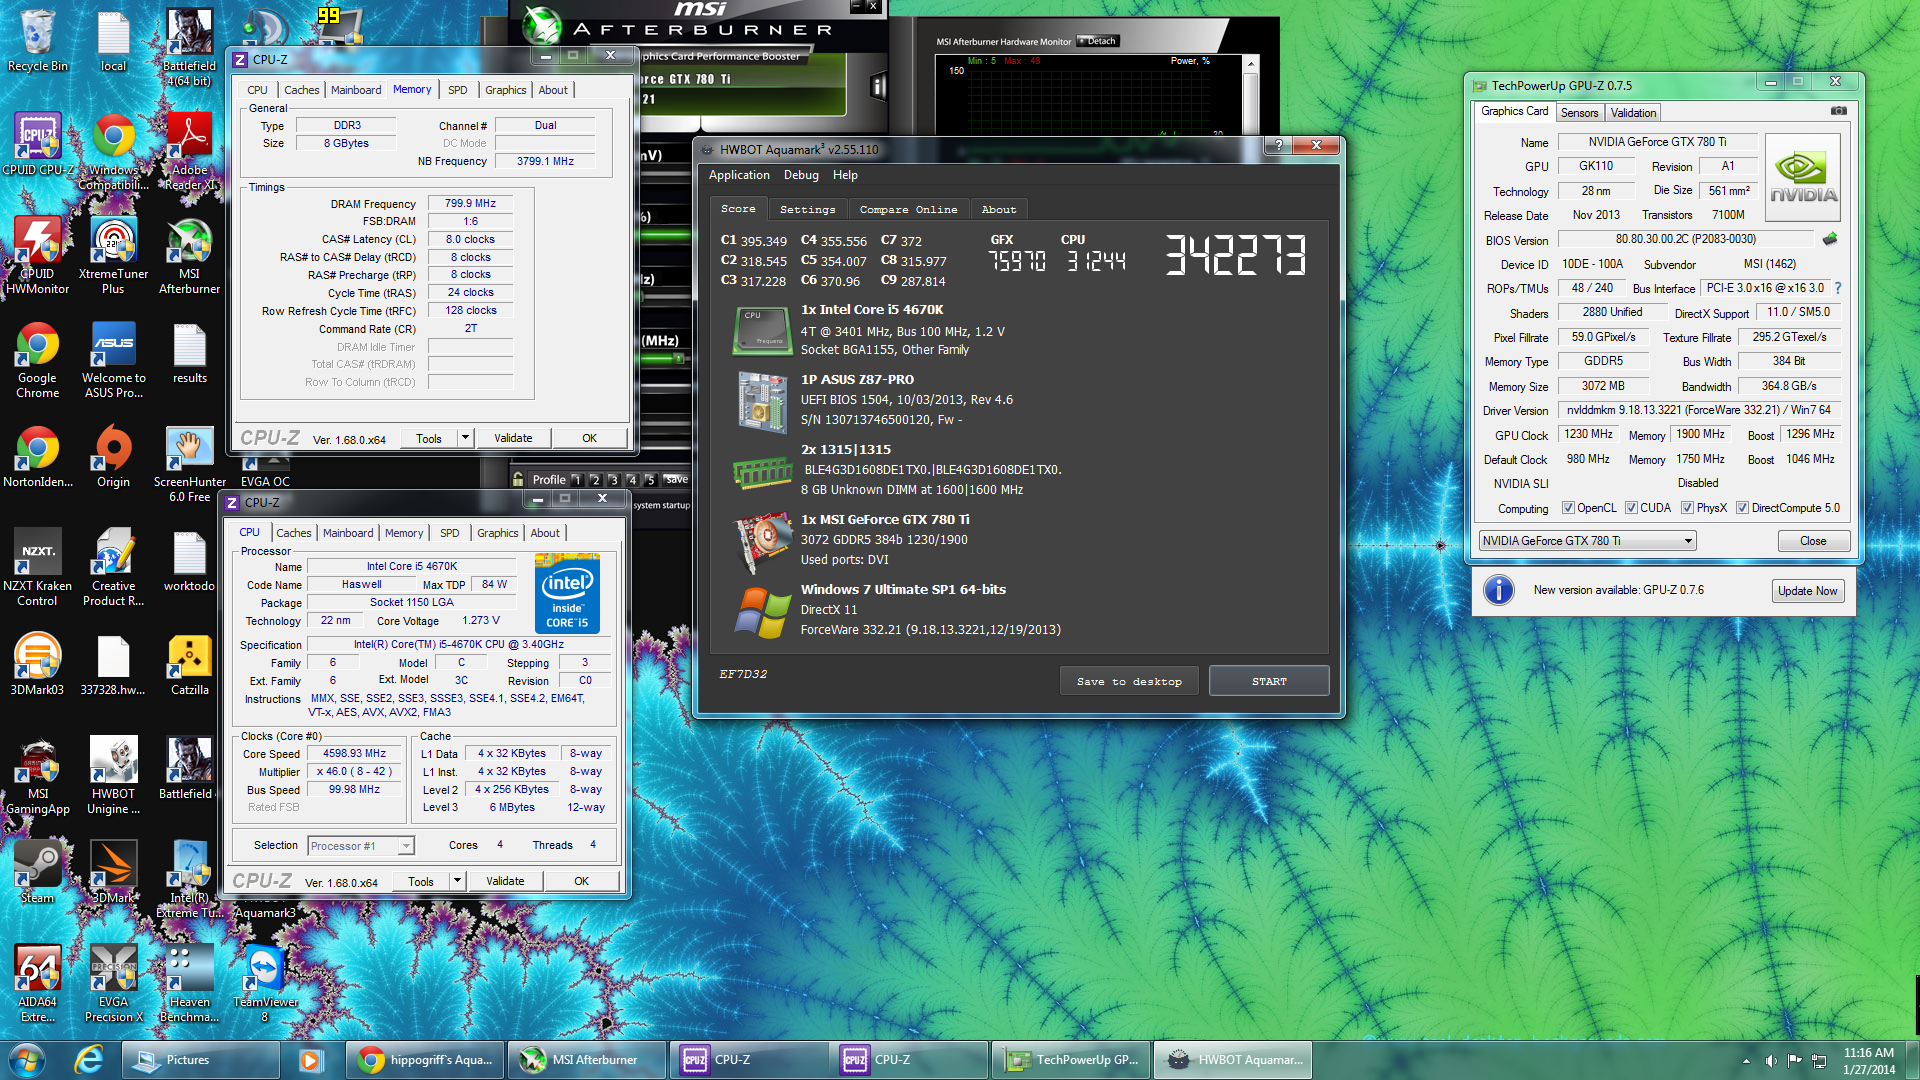Click Validate in upper CPU-Z window

[x=513, y=438]
